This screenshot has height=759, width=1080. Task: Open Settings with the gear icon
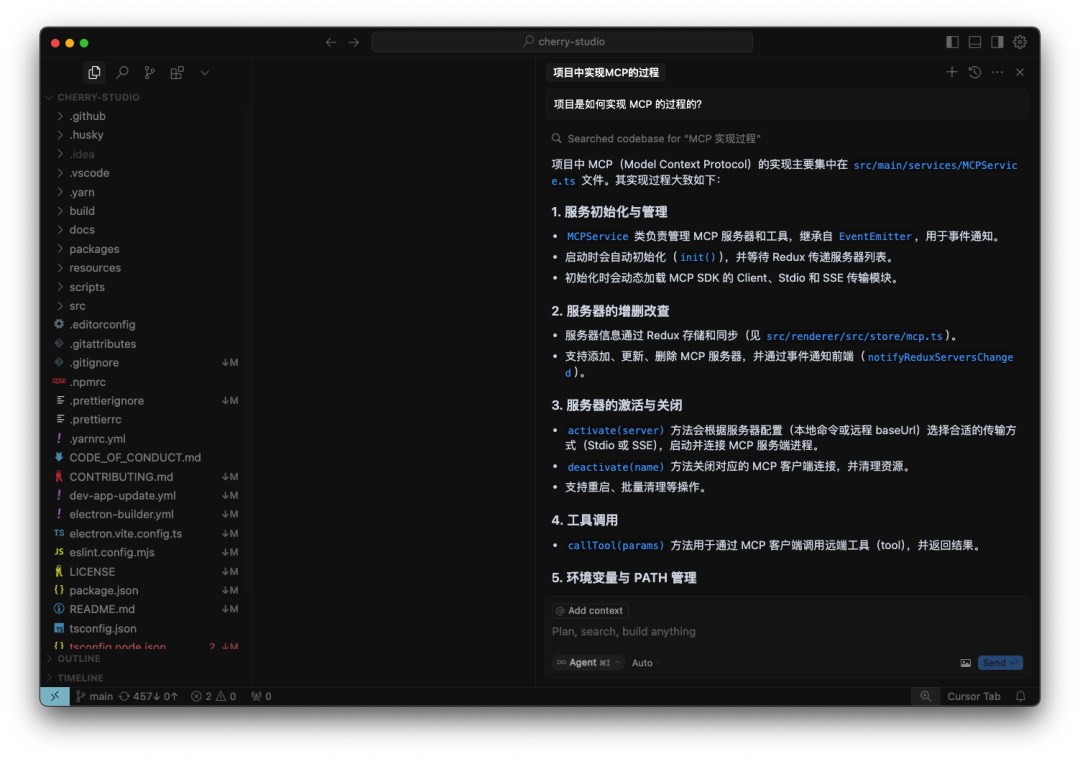(1019, 42)
